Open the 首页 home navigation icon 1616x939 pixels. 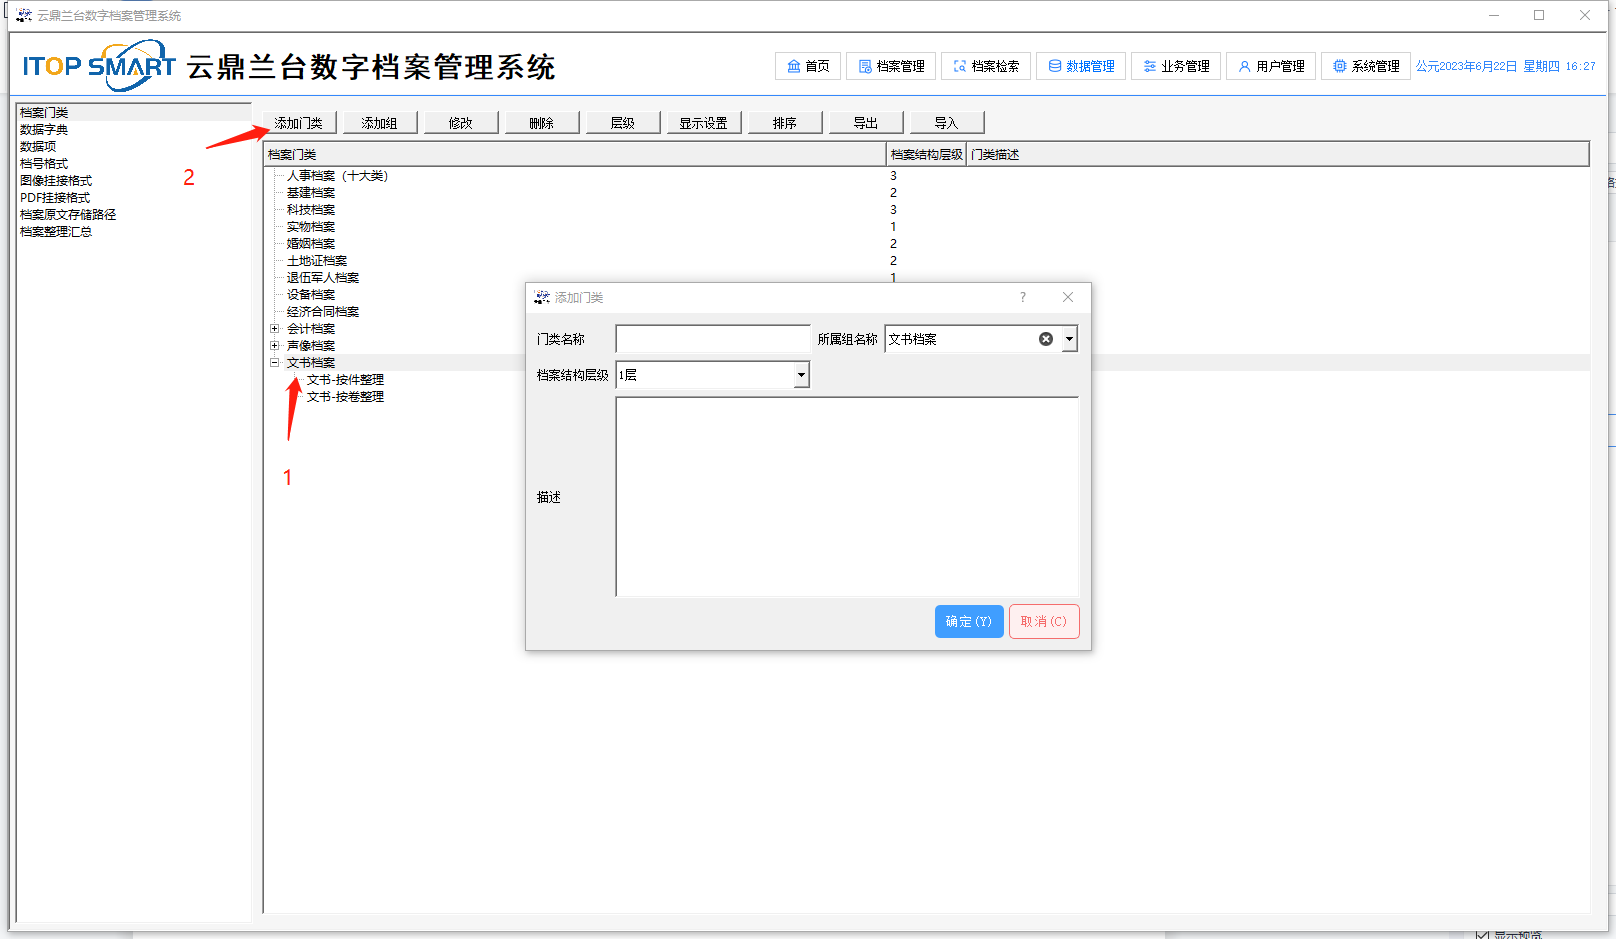(x=794, y=66)
